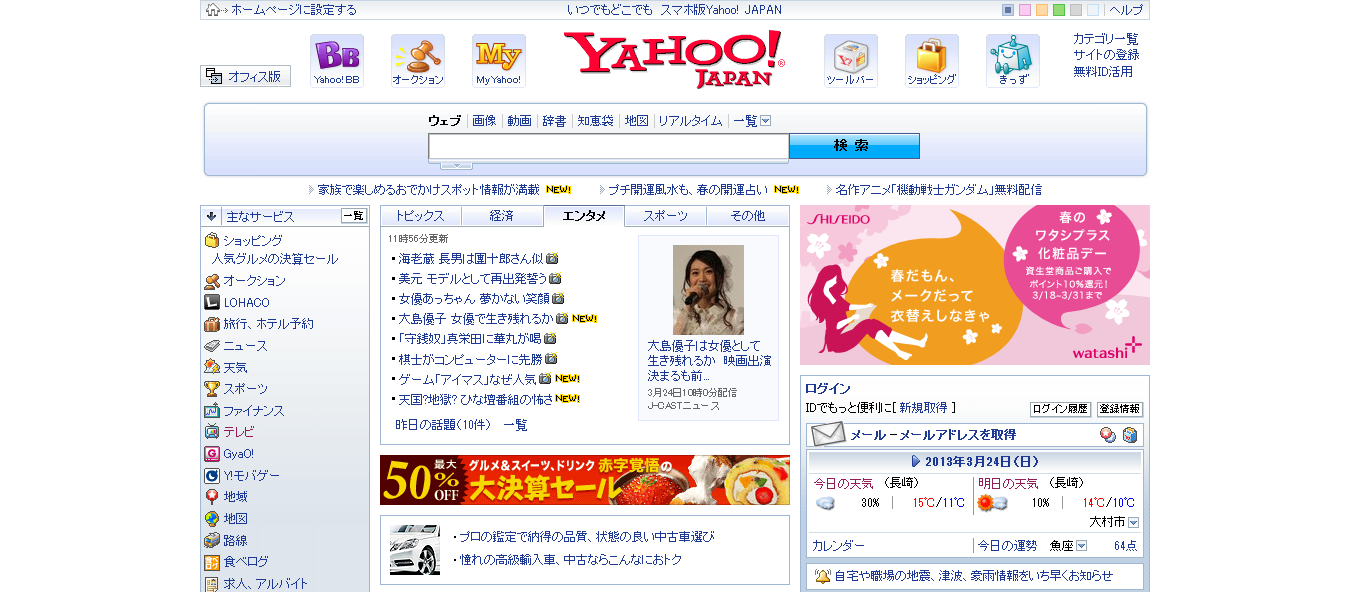1349x592 pixels.
Task: Open the My Yahoo! icon
Action: (x=499, y=61)
